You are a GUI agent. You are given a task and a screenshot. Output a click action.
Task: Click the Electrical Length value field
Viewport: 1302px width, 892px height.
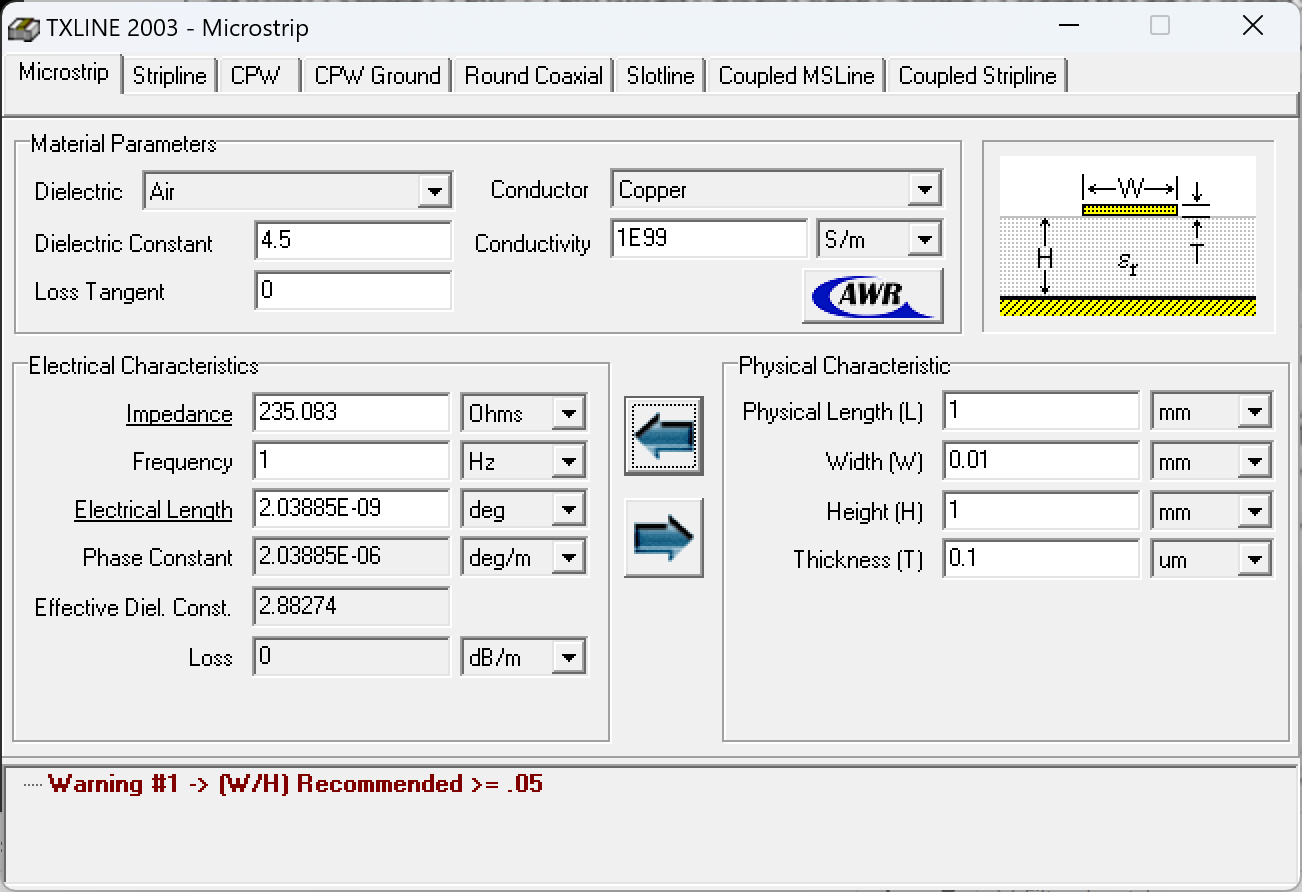(x=351, y=508)
